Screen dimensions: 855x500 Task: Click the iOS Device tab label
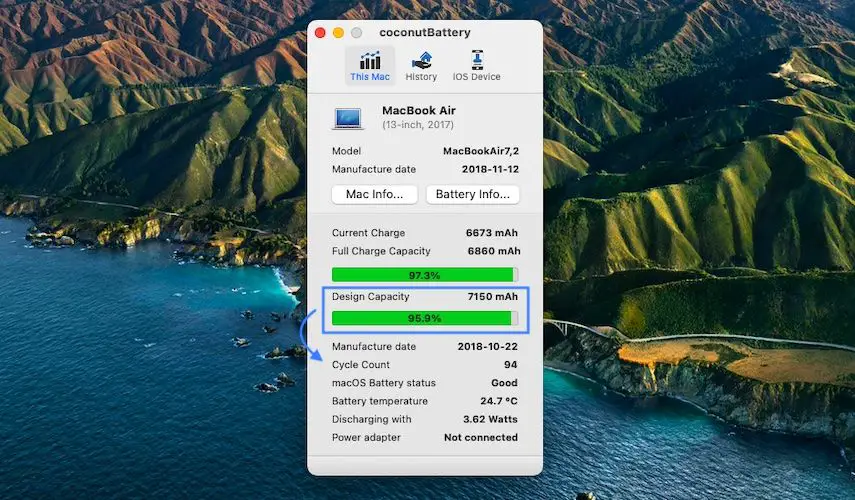tap(477, 77)
